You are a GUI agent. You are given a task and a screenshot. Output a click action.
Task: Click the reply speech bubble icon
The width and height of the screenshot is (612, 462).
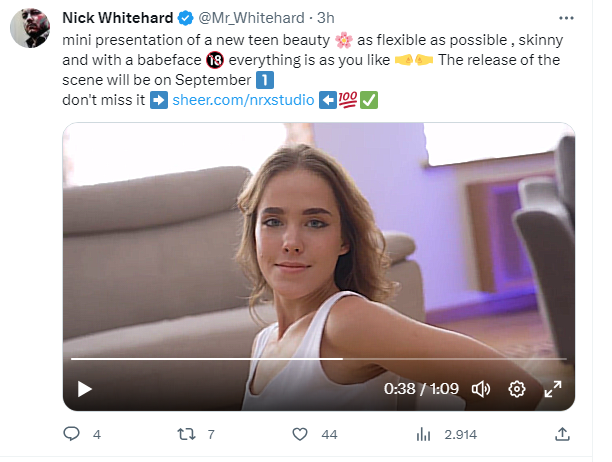click(x=71, y=434)
